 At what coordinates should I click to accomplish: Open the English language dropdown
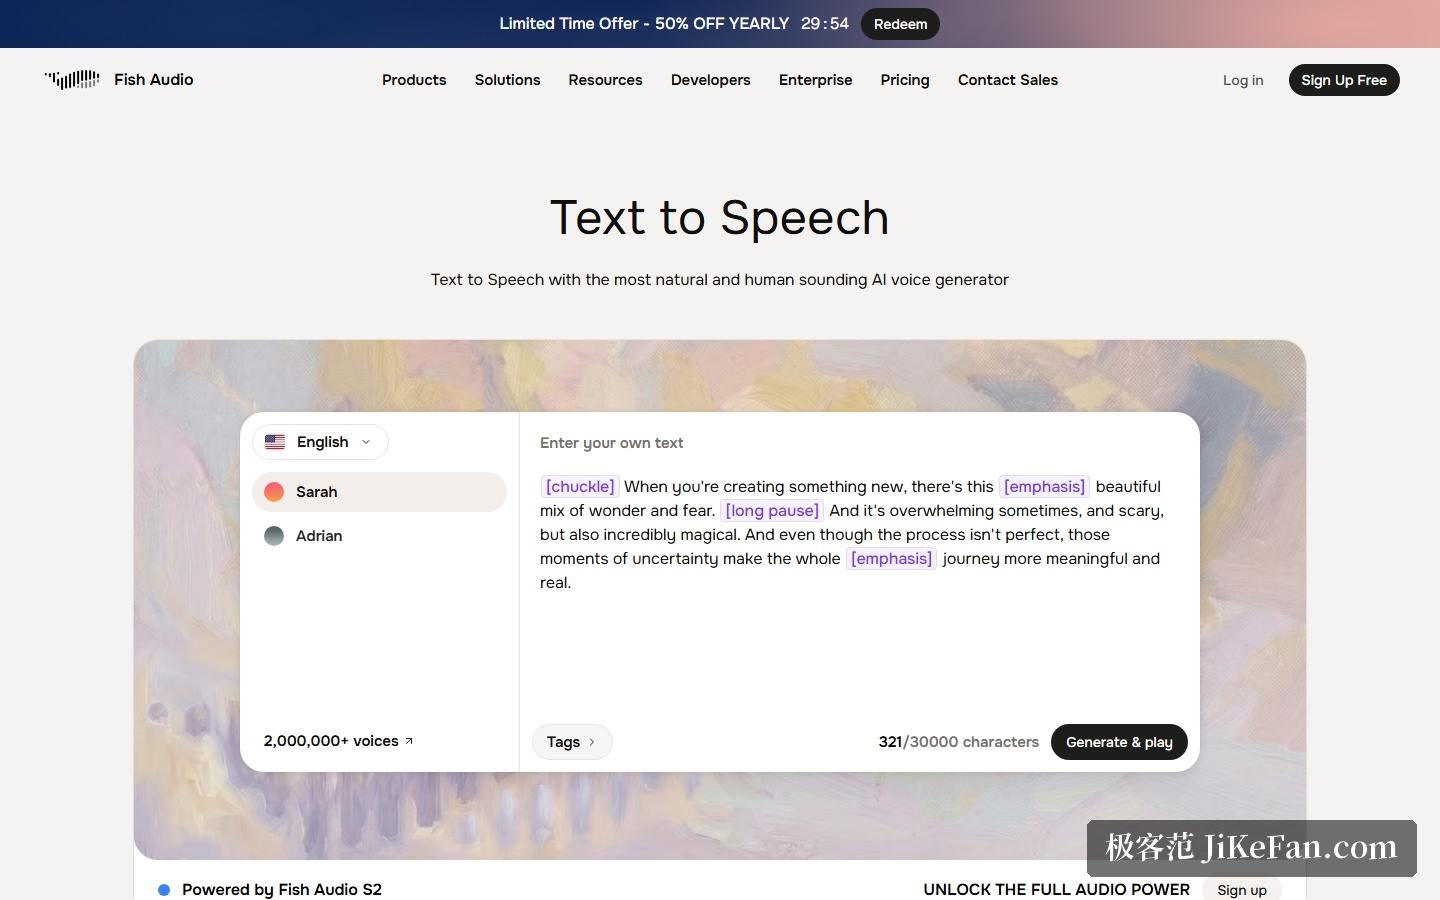(x=320, y=442)
